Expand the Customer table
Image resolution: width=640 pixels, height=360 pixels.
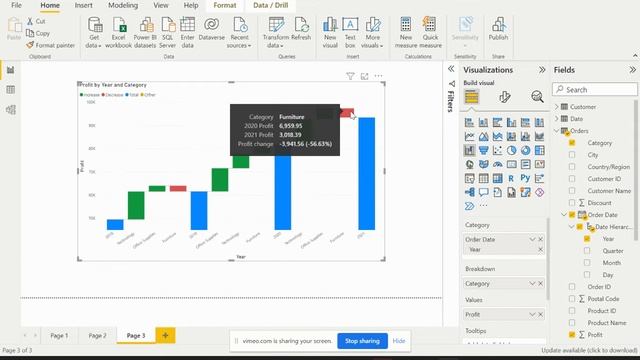tap(557, 107)
